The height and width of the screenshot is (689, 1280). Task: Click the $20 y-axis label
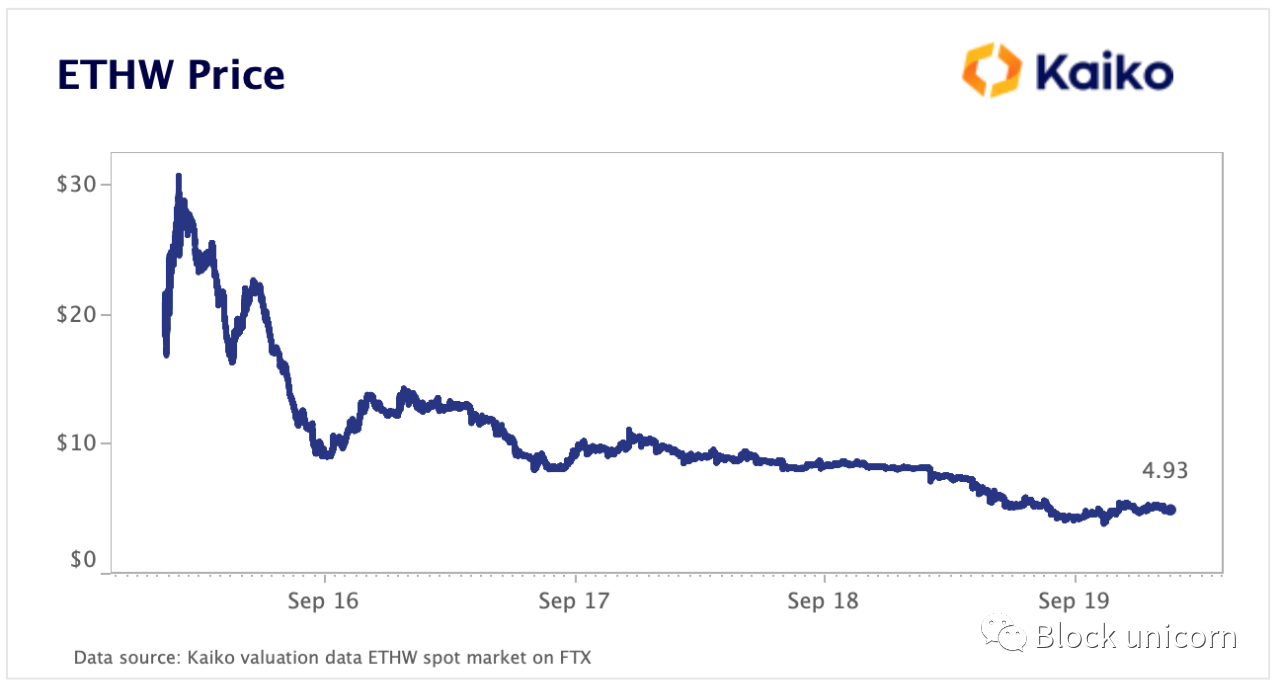click(x=77, y=314)
